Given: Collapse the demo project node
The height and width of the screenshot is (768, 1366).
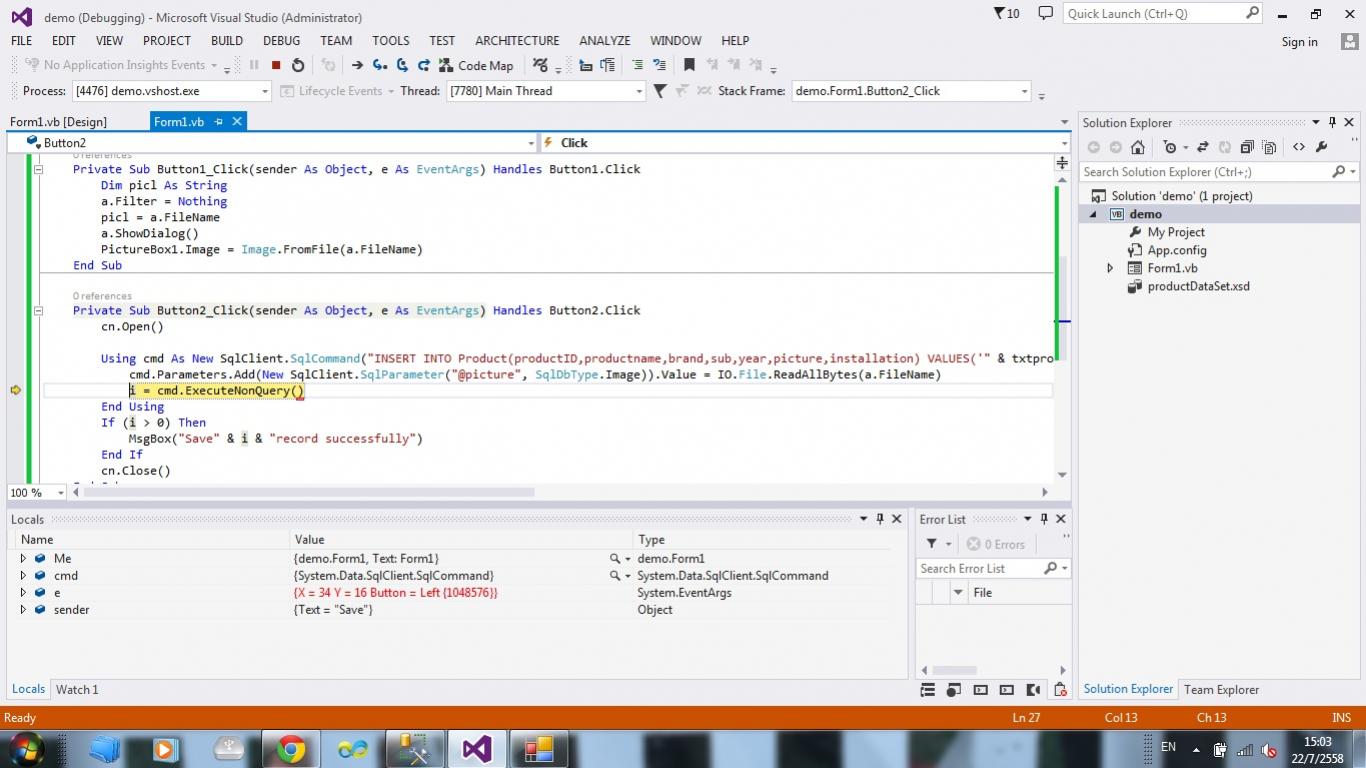Looking at the screenshot, I should point(1093,214).
